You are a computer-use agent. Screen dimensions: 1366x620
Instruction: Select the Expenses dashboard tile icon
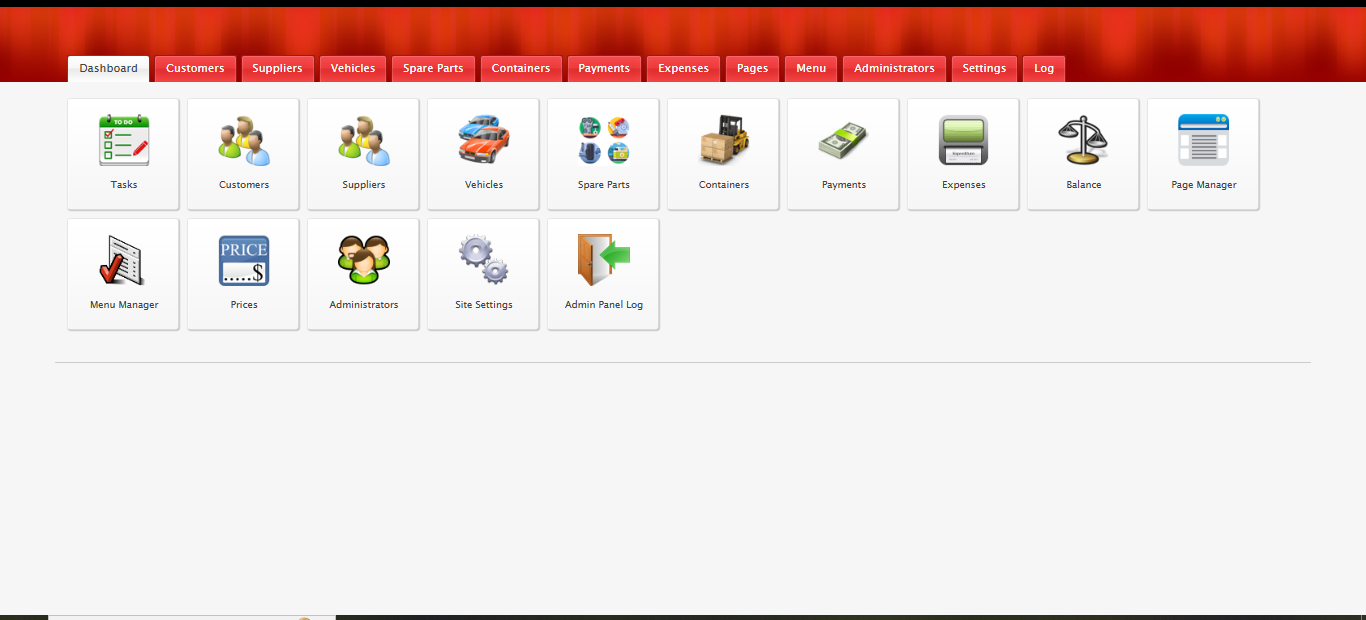click(x=964, y=141)
